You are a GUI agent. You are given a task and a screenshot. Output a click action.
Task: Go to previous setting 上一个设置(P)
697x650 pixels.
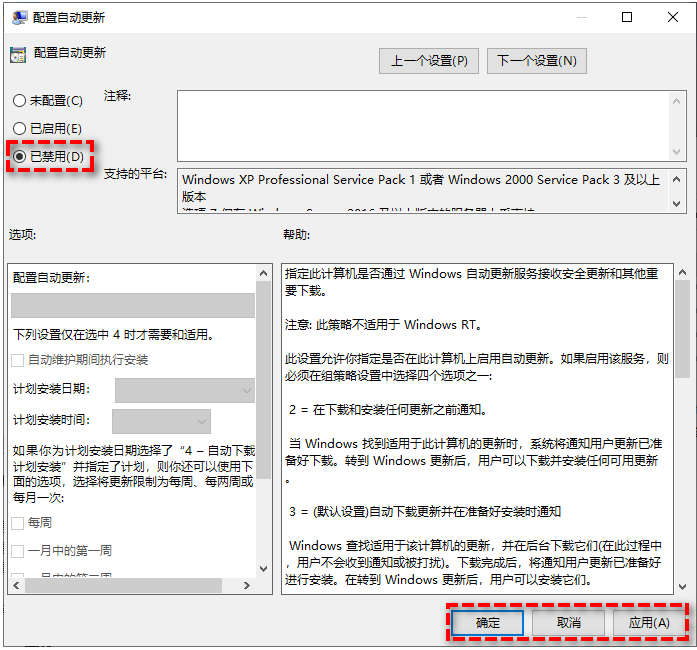[x=429, y=61]
